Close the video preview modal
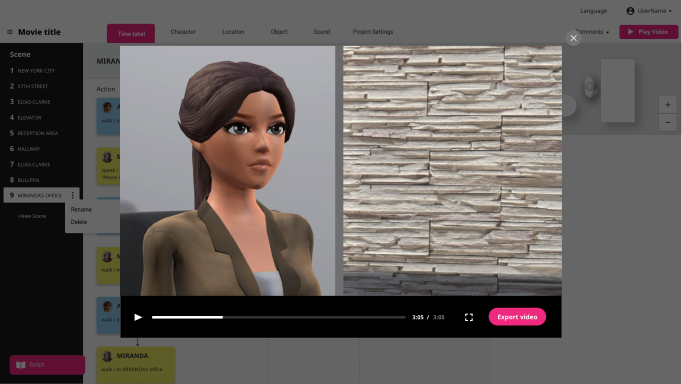The width and height of the screenshot is (682, 384). (573, 38)
